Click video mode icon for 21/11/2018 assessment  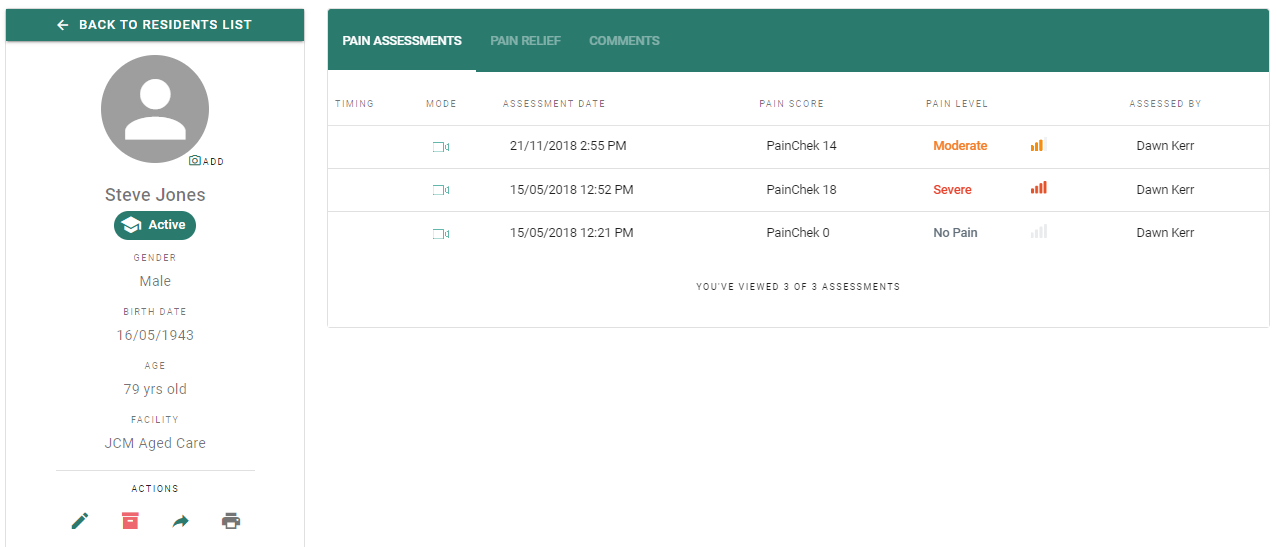[x=441, y=147]
